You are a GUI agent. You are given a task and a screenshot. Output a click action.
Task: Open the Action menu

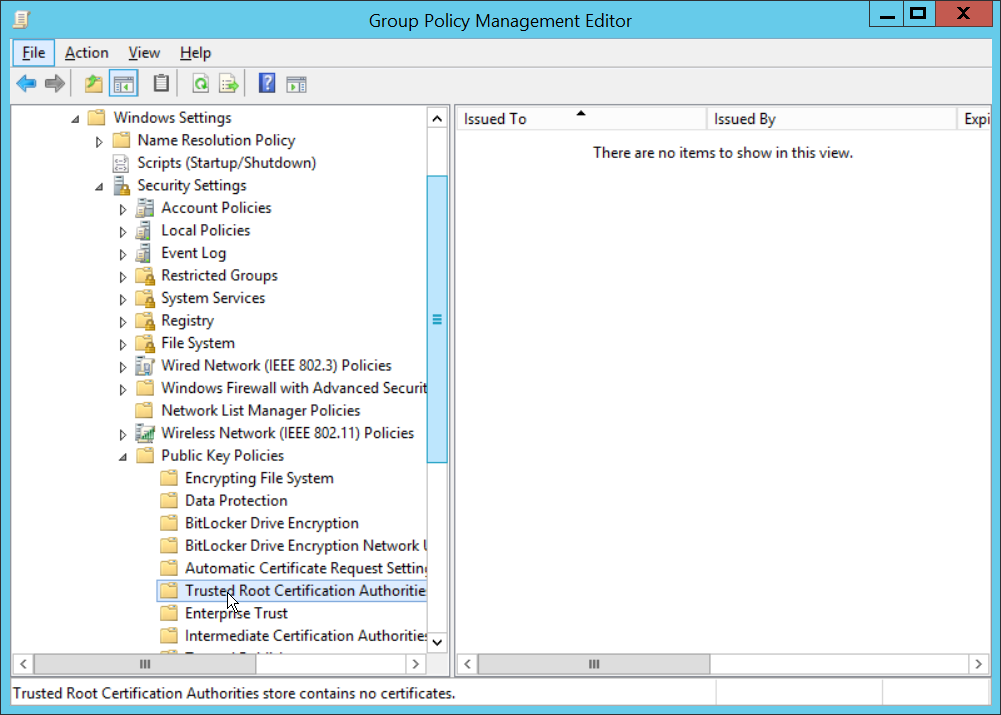coord(86,53)
